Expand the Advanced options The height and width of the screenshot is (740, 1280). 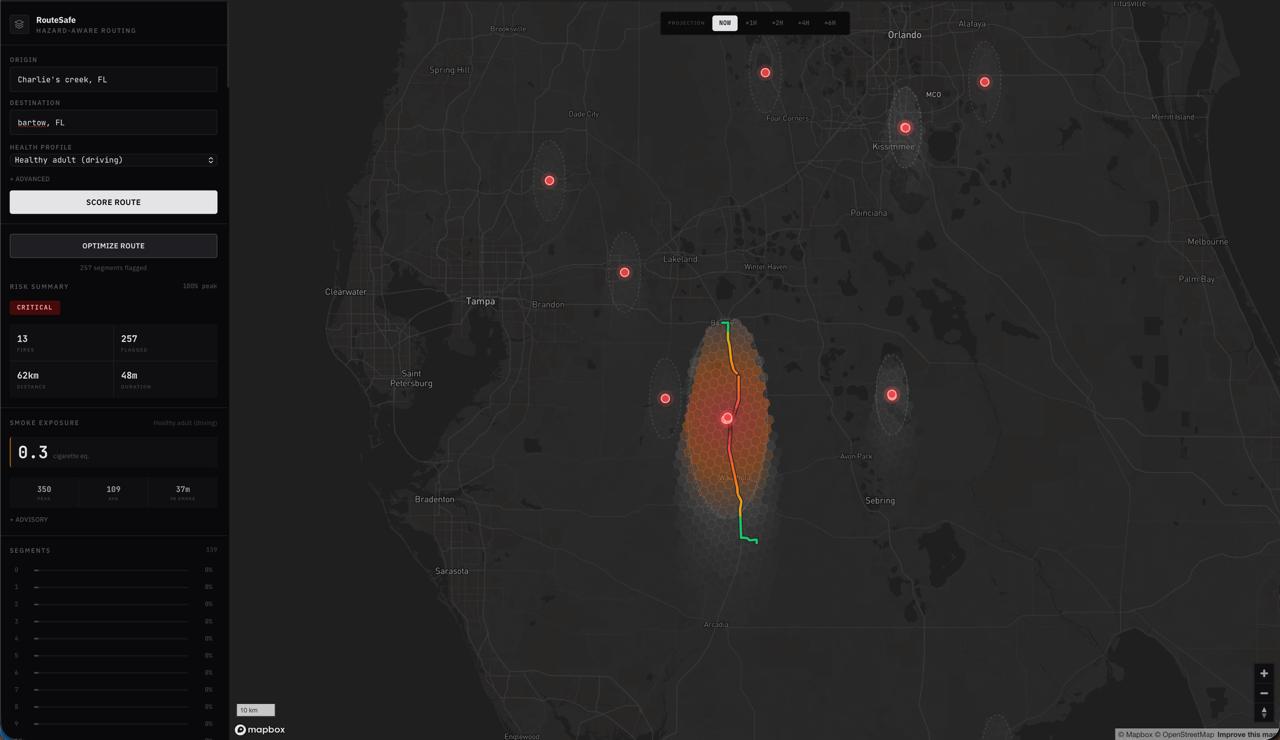point(30,179)
